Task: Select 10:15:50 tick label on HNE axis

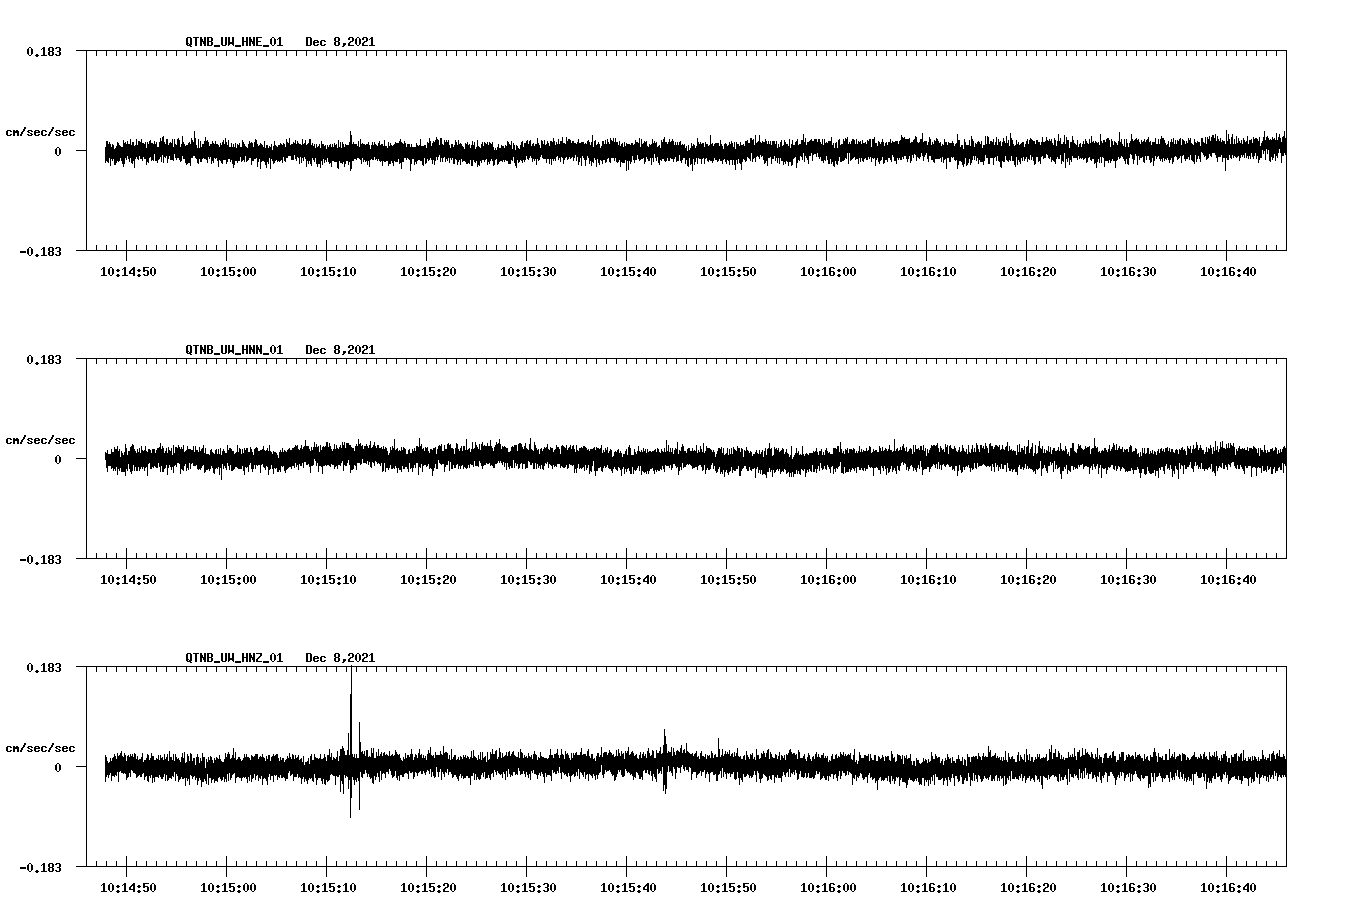Action: 728,272
